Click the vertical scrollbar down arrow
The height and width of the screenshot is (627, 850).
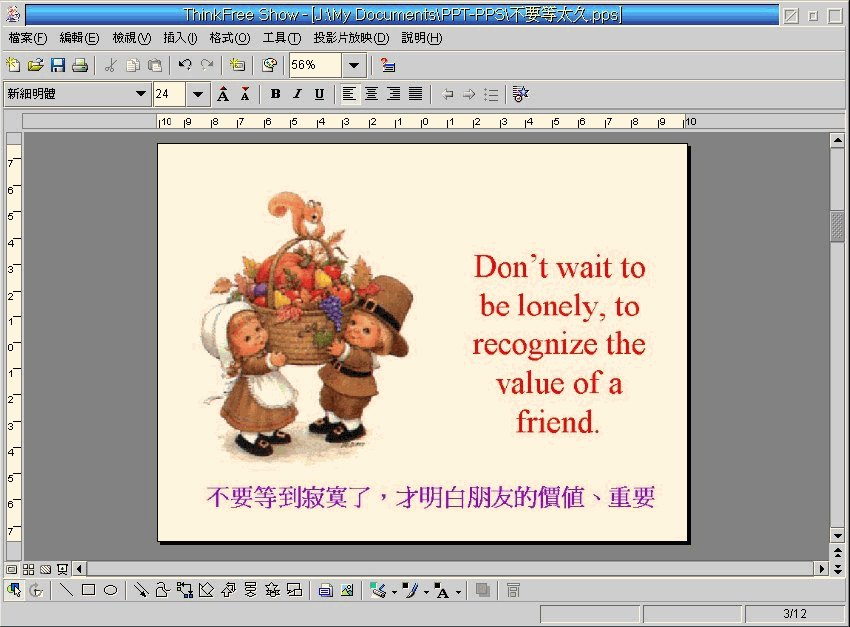pos(838,535)
